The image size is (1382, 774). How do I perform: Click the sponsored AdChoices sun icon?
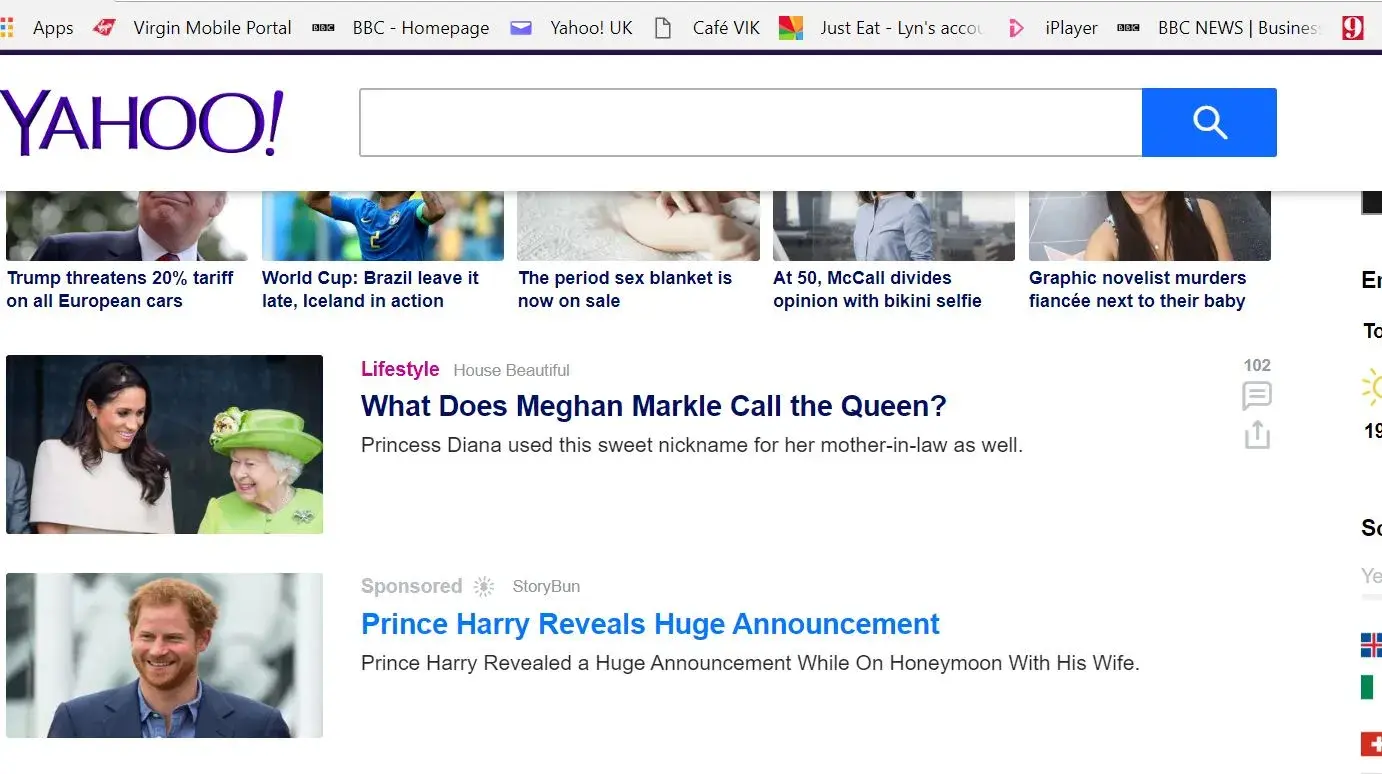coord(484,586)
